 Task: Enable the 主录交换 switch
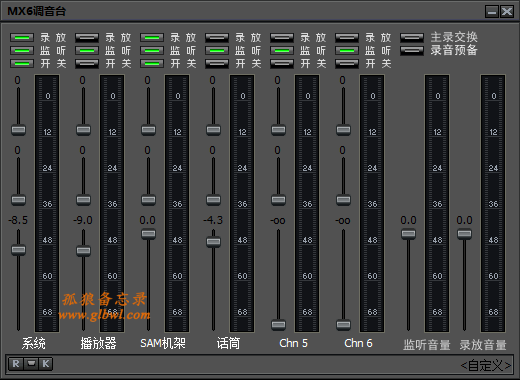[412, 37]
